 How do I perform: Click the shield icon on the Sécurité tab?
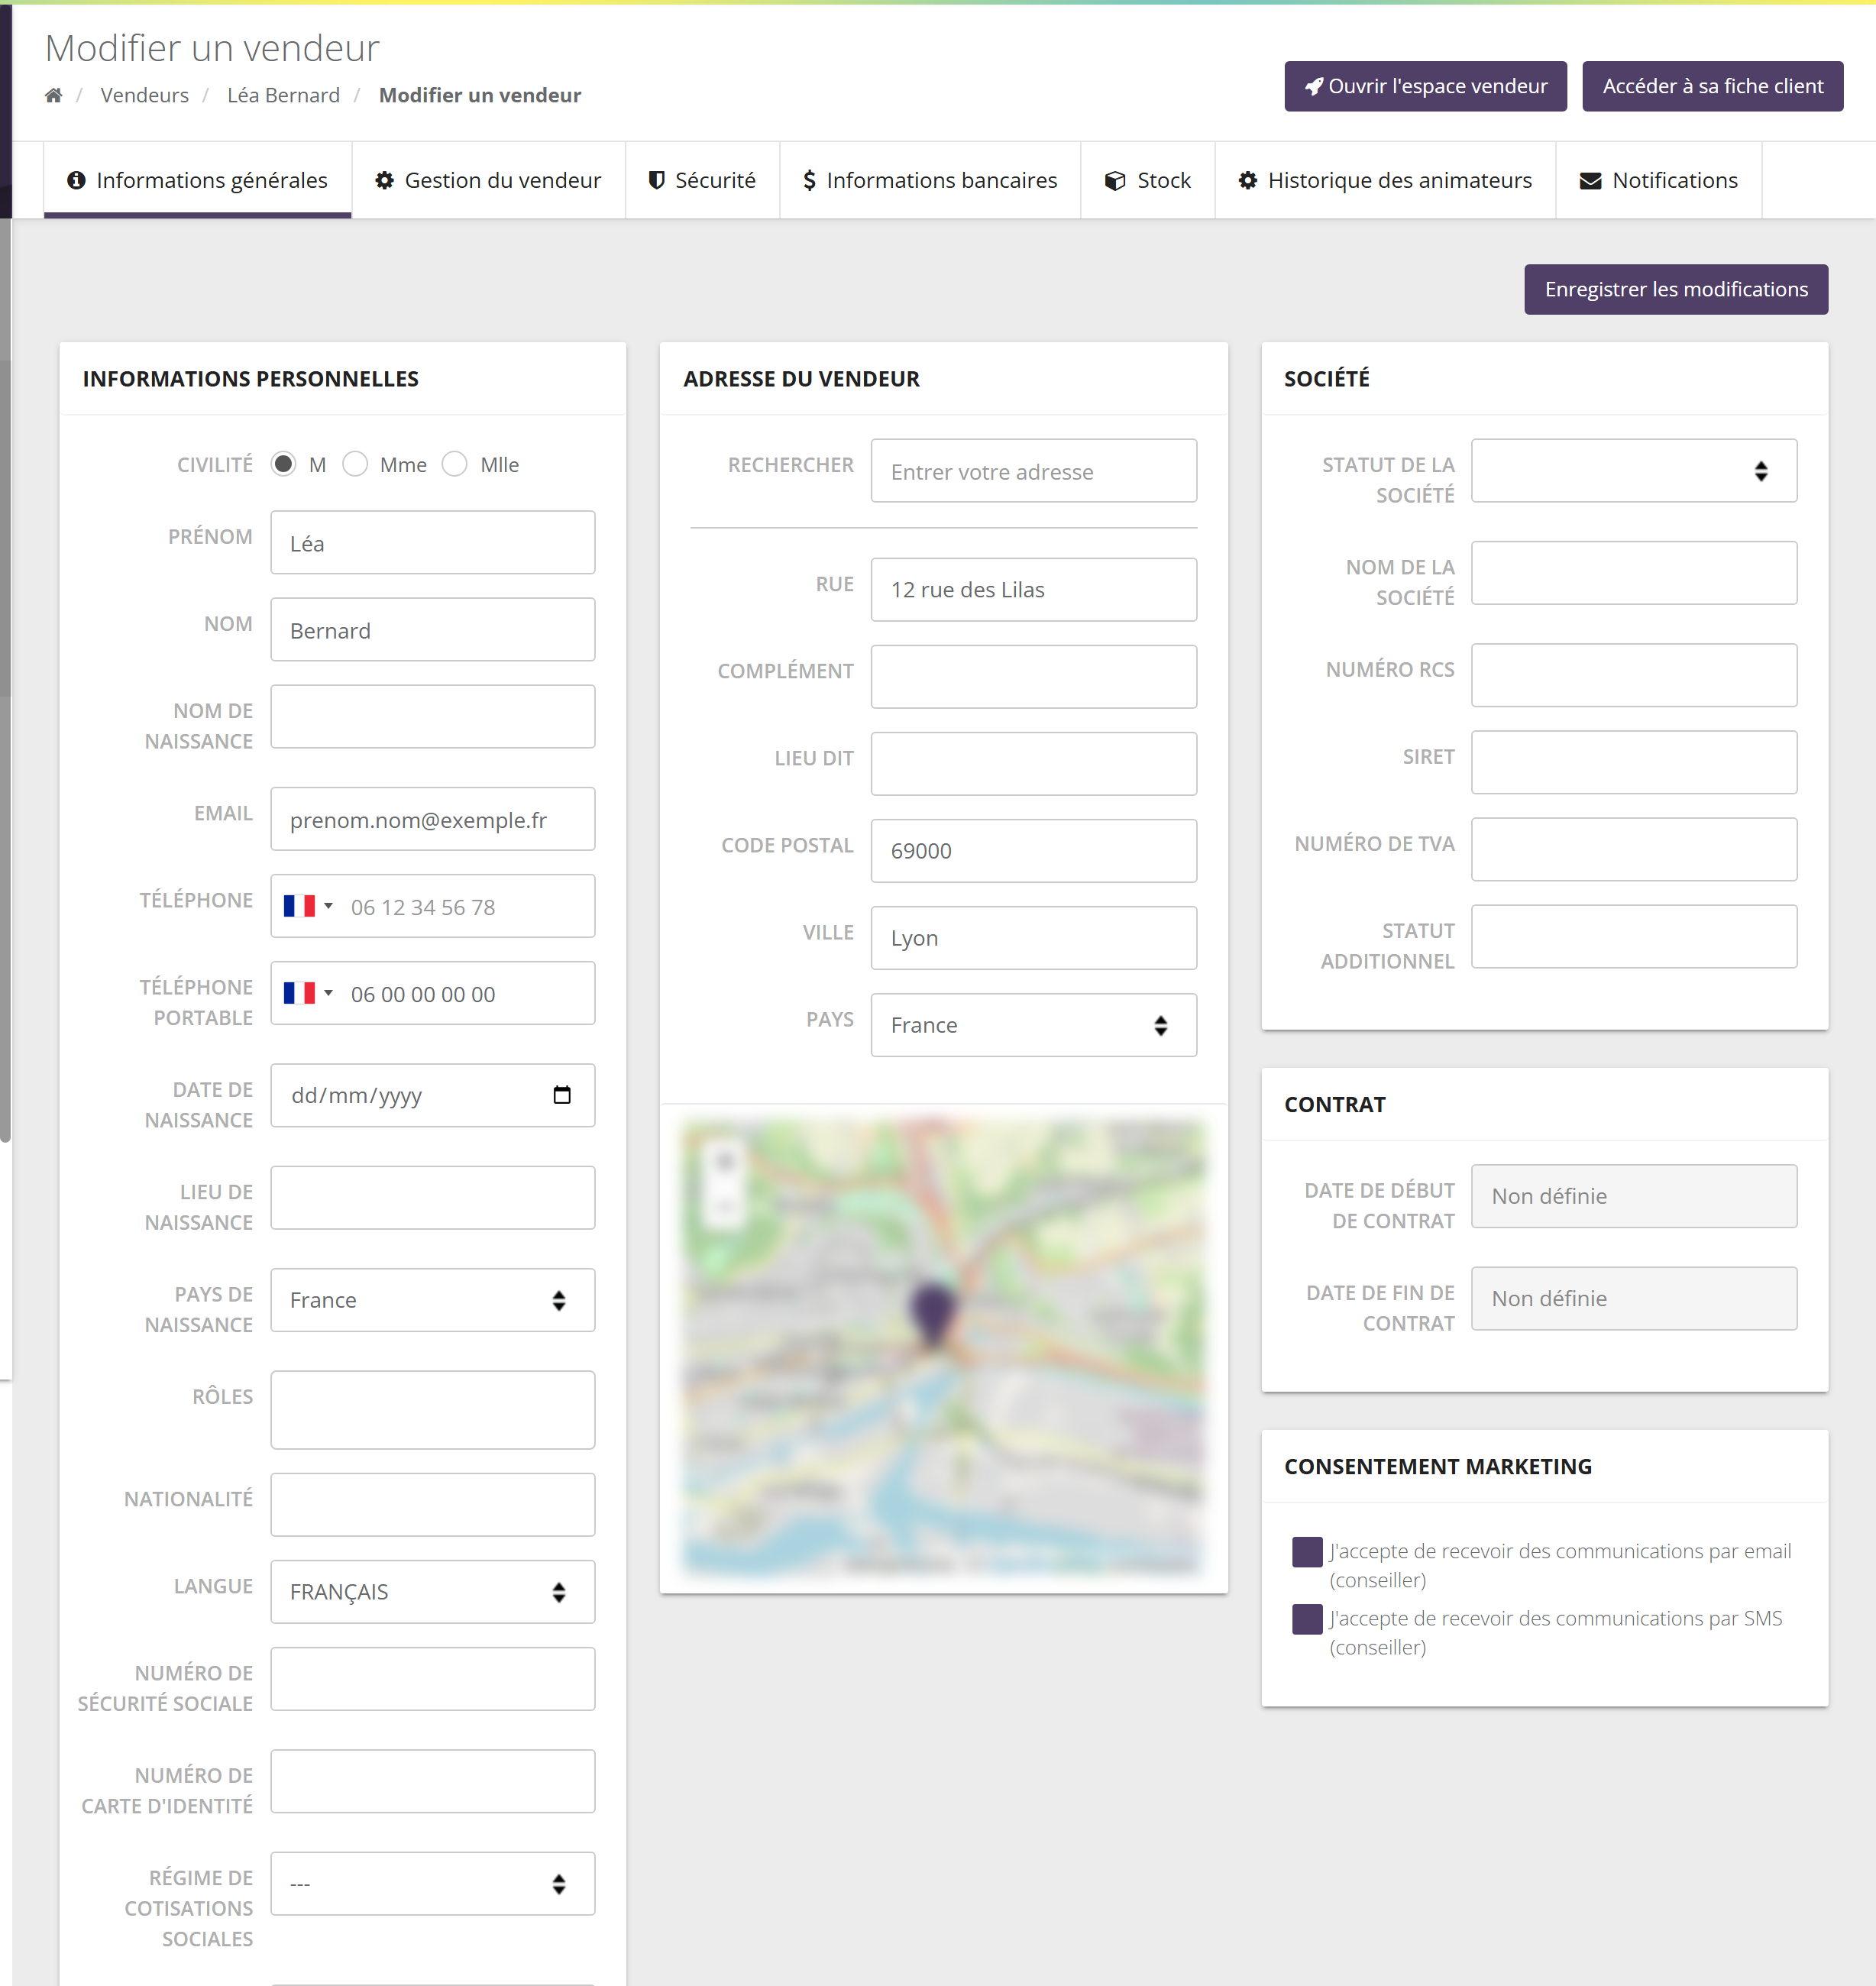coord(657,180)
